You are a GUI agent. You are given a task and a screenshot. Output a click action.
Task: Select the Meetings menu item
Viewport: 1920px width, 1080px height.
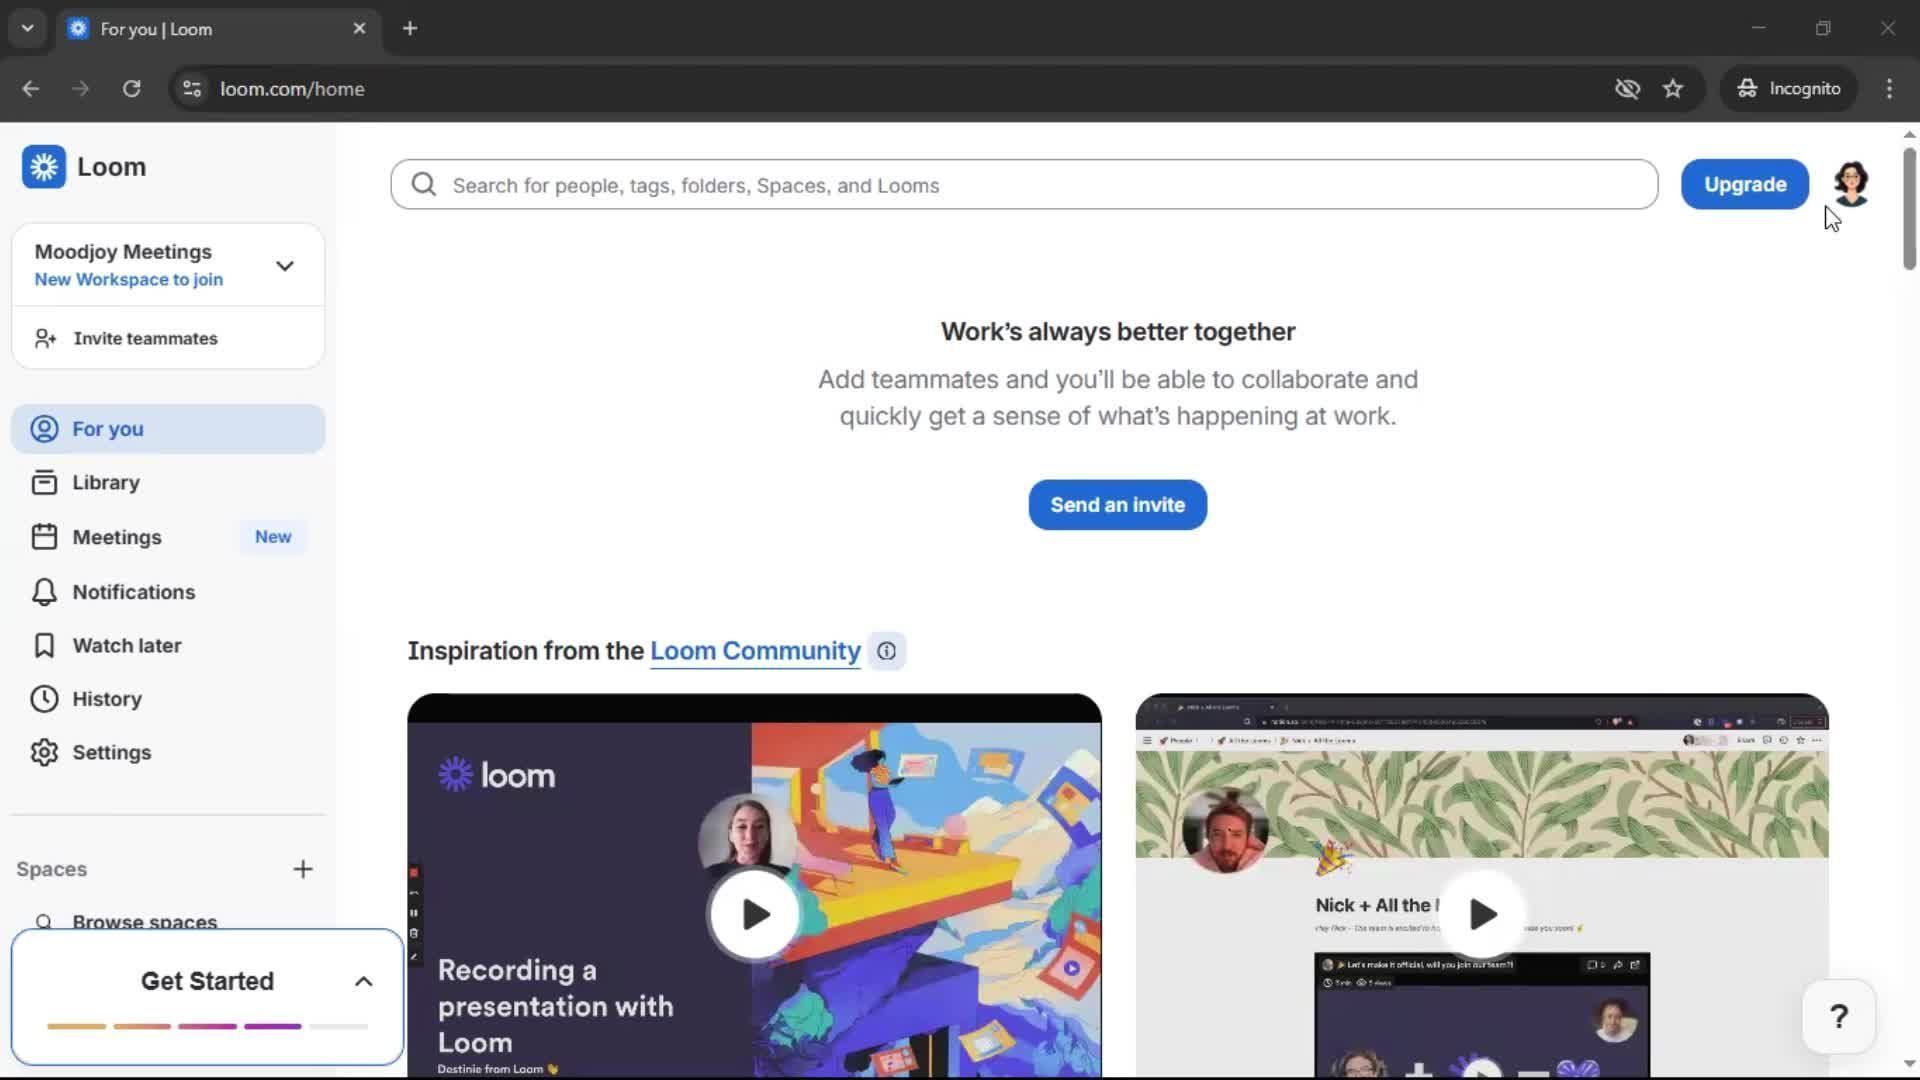tap(117, 538)
